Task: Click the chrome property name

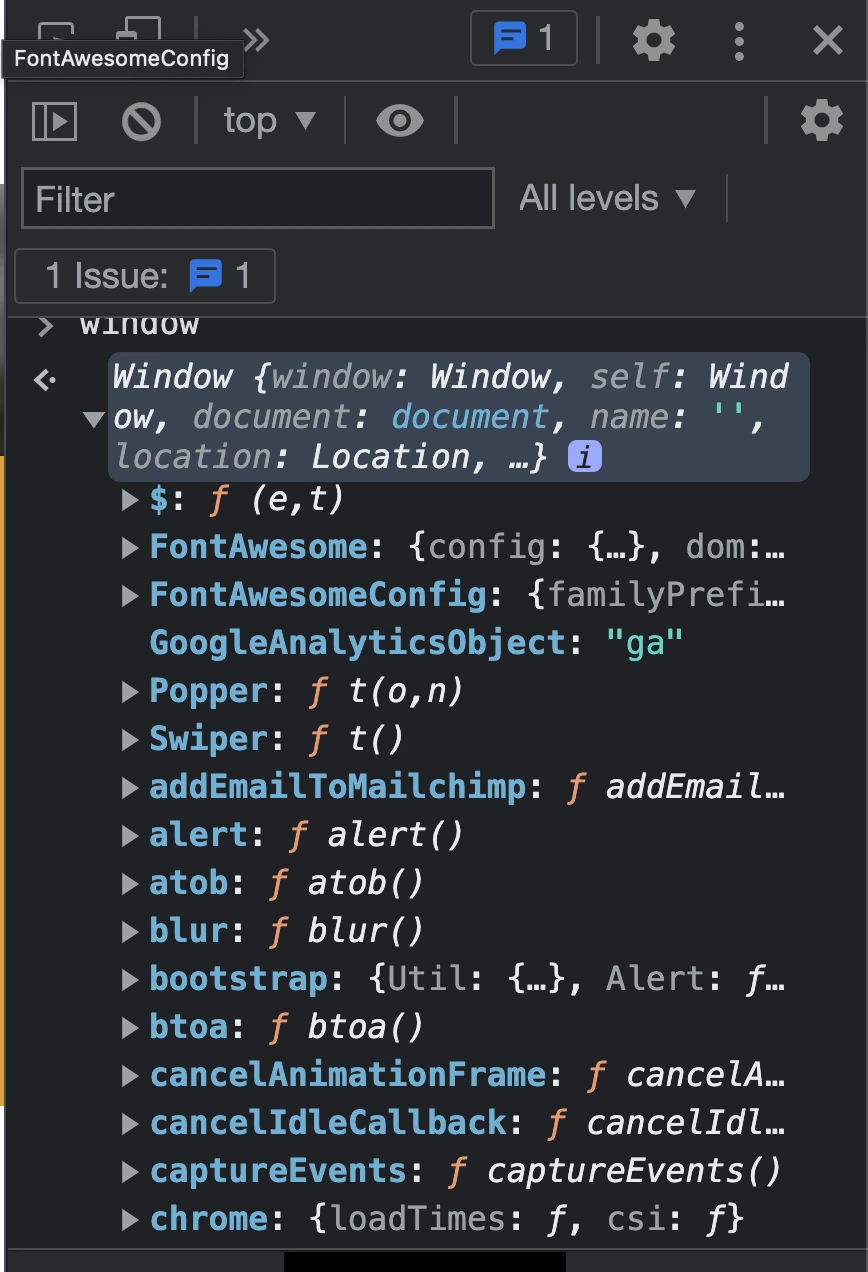Action: click(x=208, y=1219)
